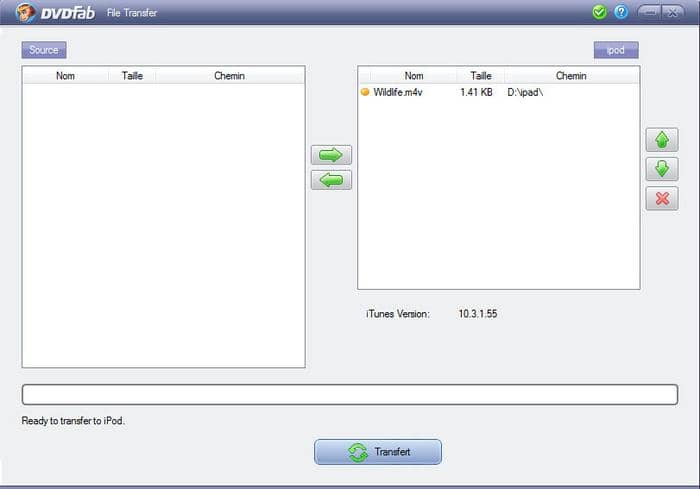Click the iTunes Version label

tap(398, 313)
